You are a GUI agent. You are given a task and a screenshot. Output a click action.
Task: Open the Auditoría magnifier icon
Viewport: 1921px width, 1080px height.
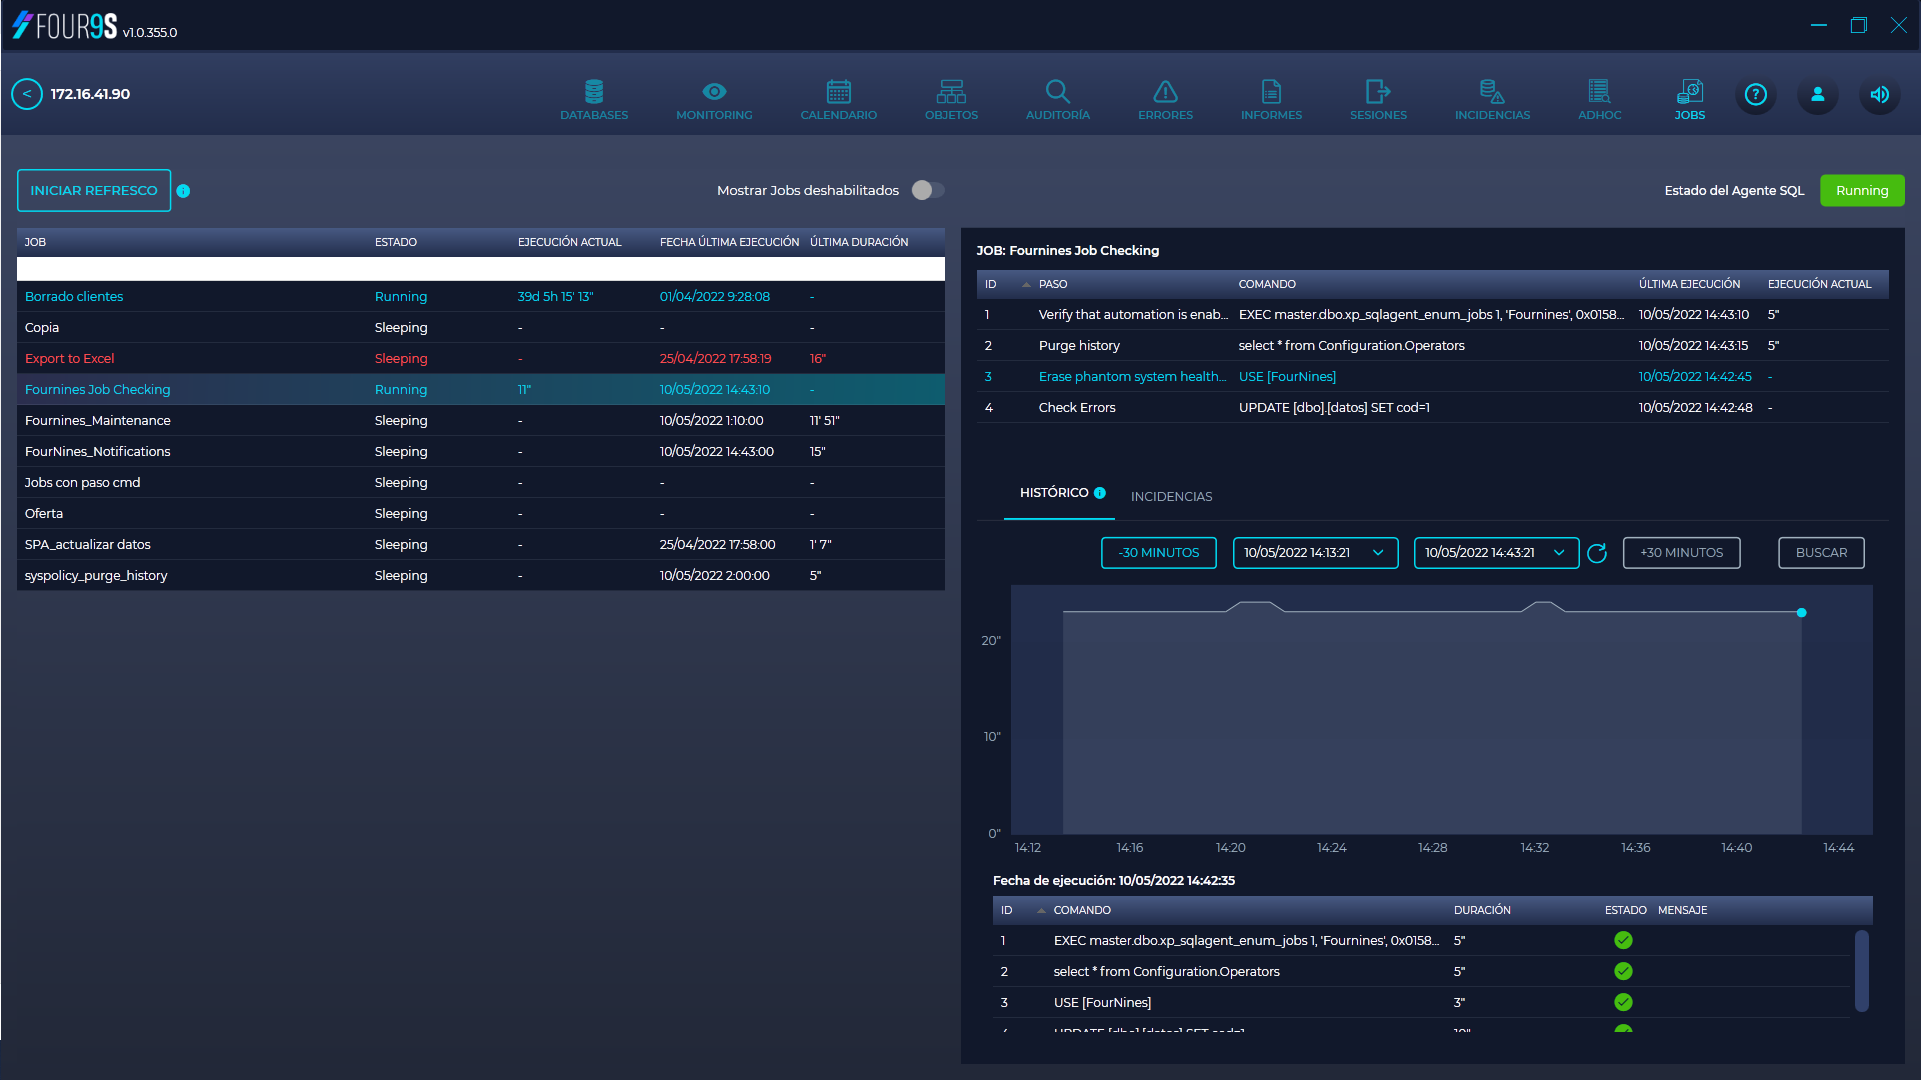(1057, 93)
